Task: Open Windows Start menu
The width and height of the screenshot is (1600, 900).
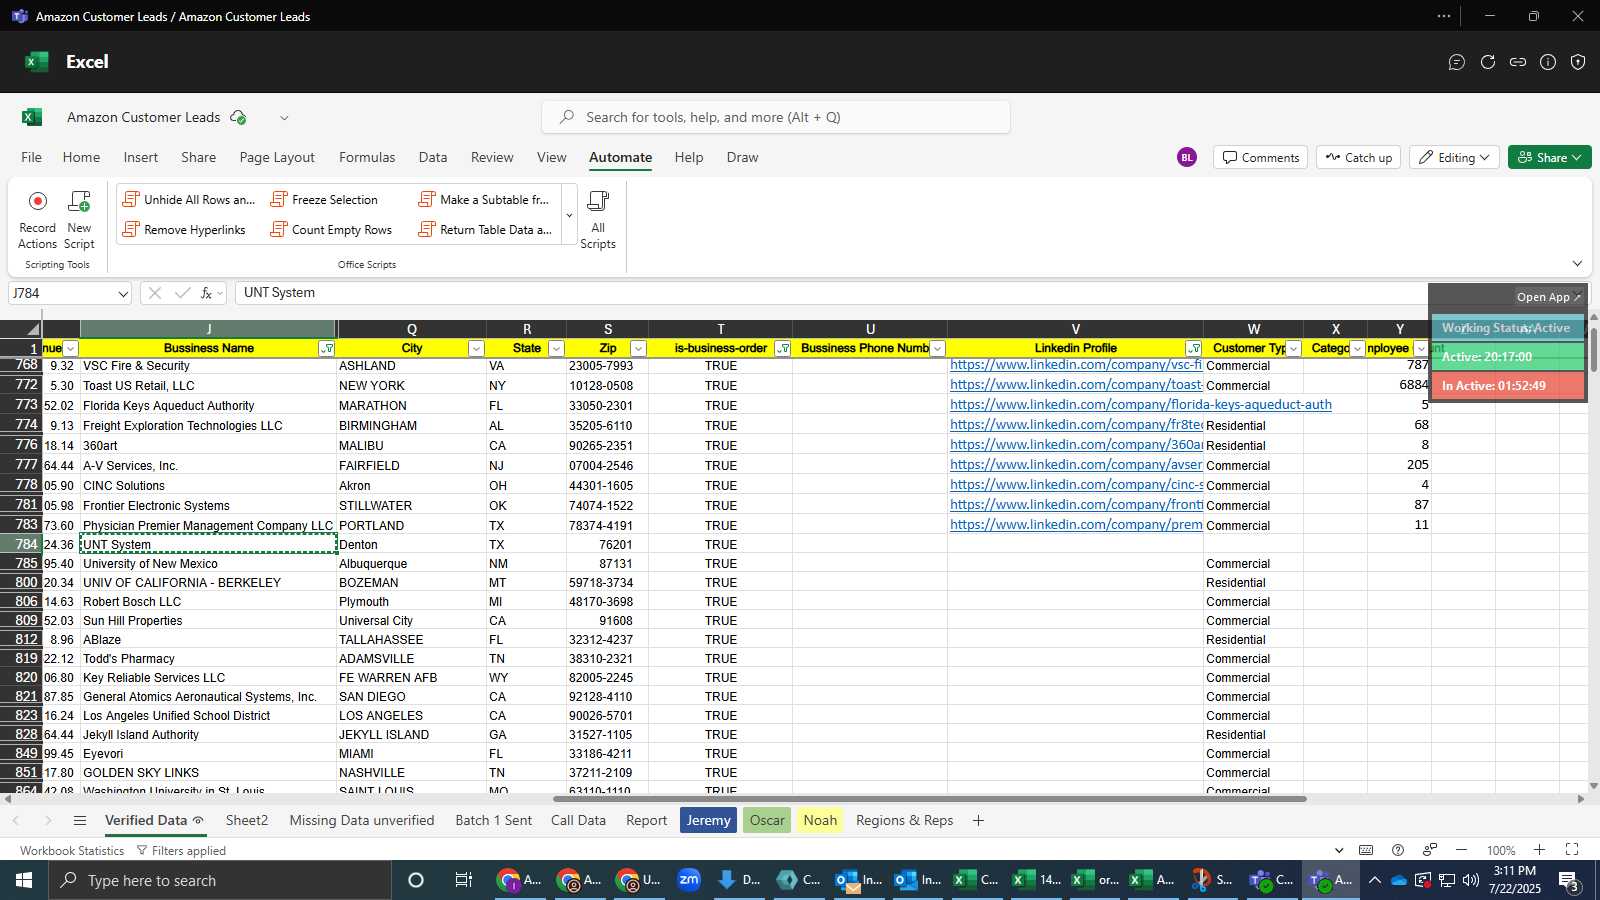Action: (24, 880)
